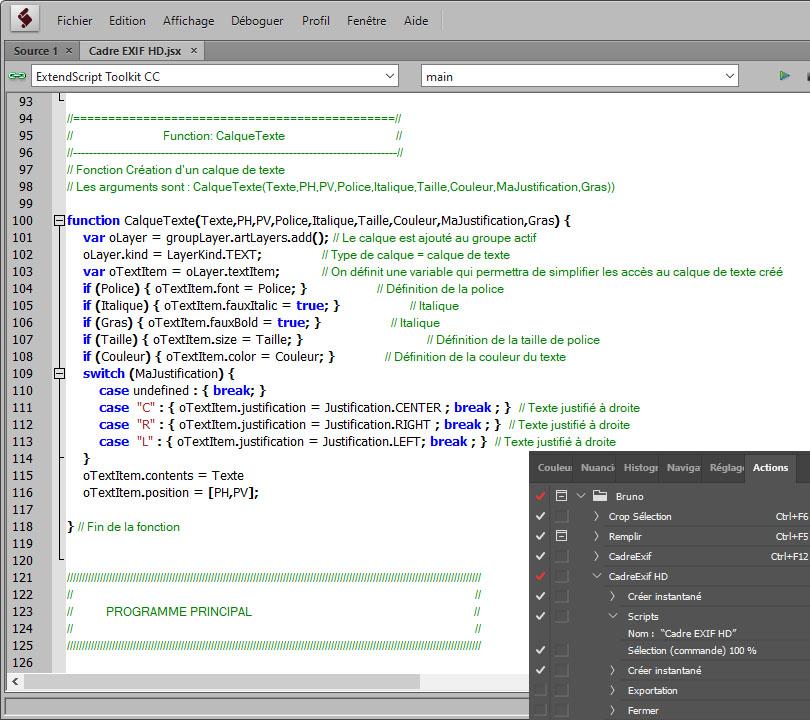Click the Bruno action set folder icon

pos(600,496)
